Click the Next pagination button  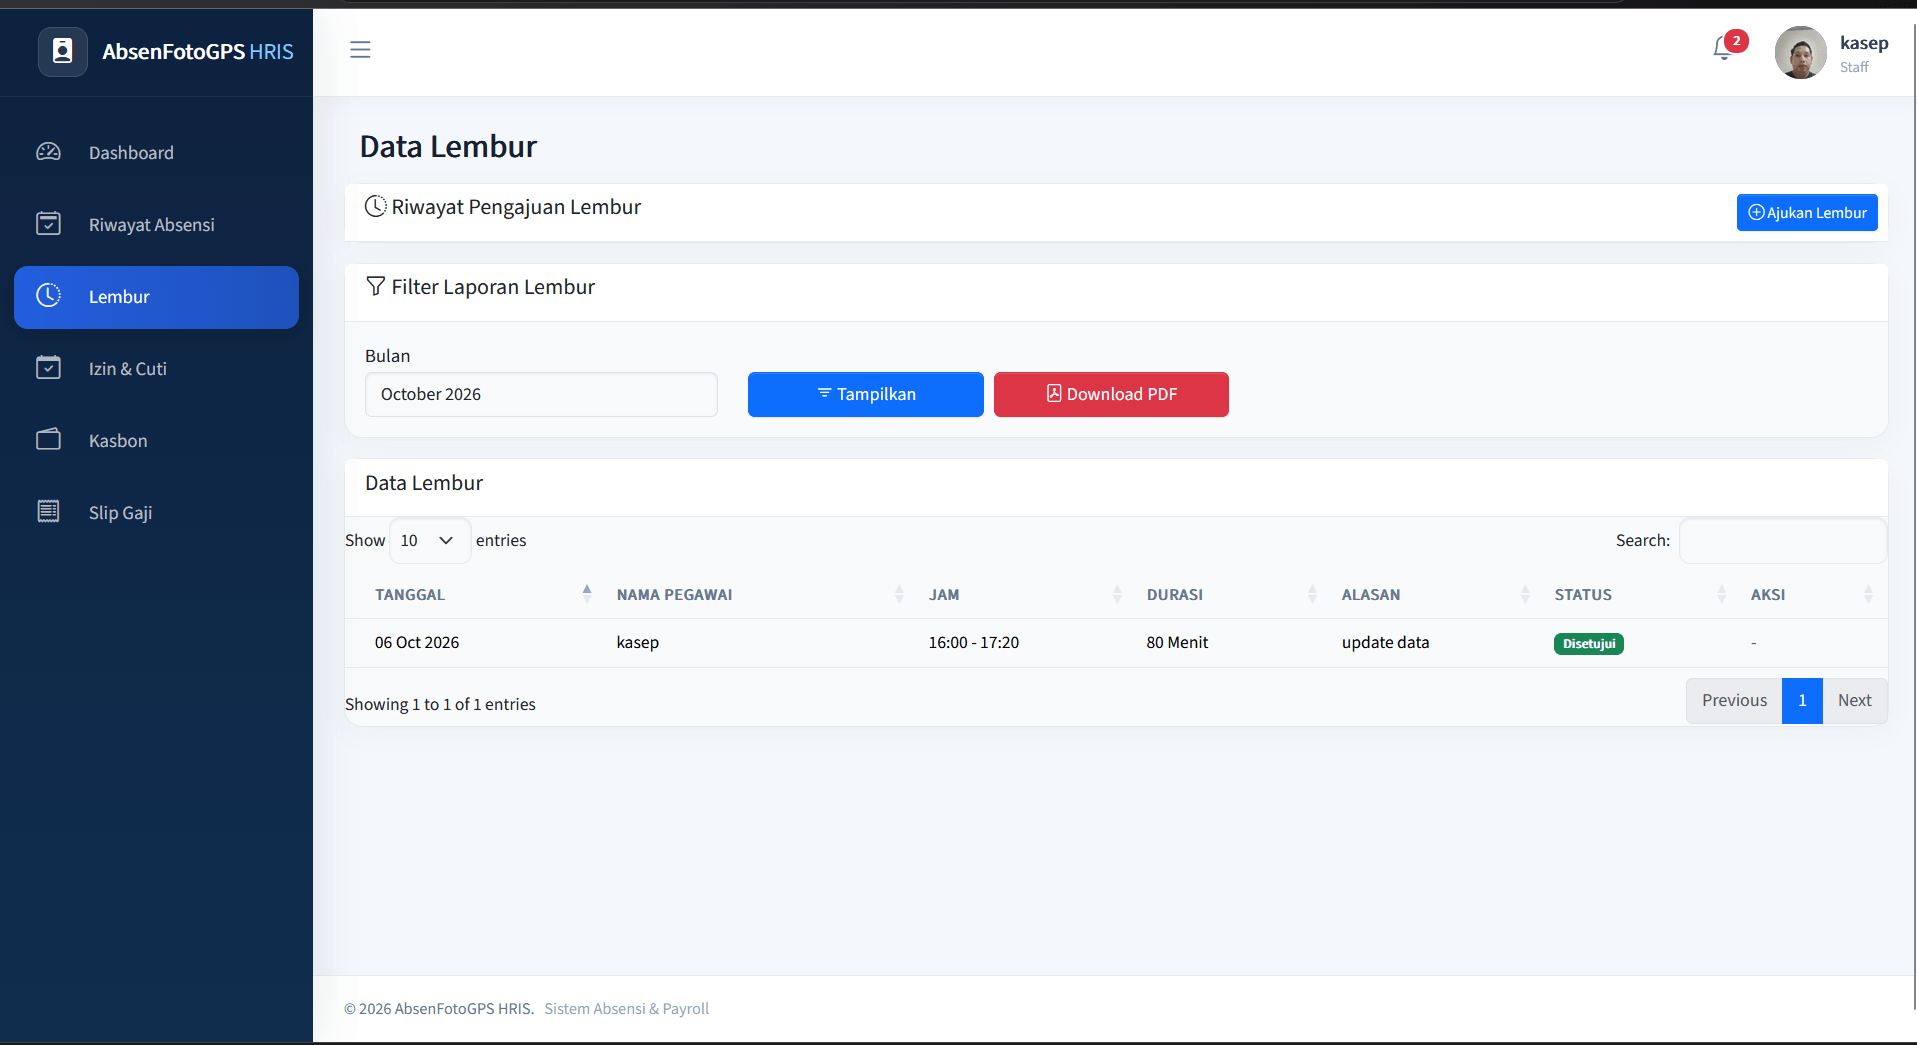[1854, 701]
